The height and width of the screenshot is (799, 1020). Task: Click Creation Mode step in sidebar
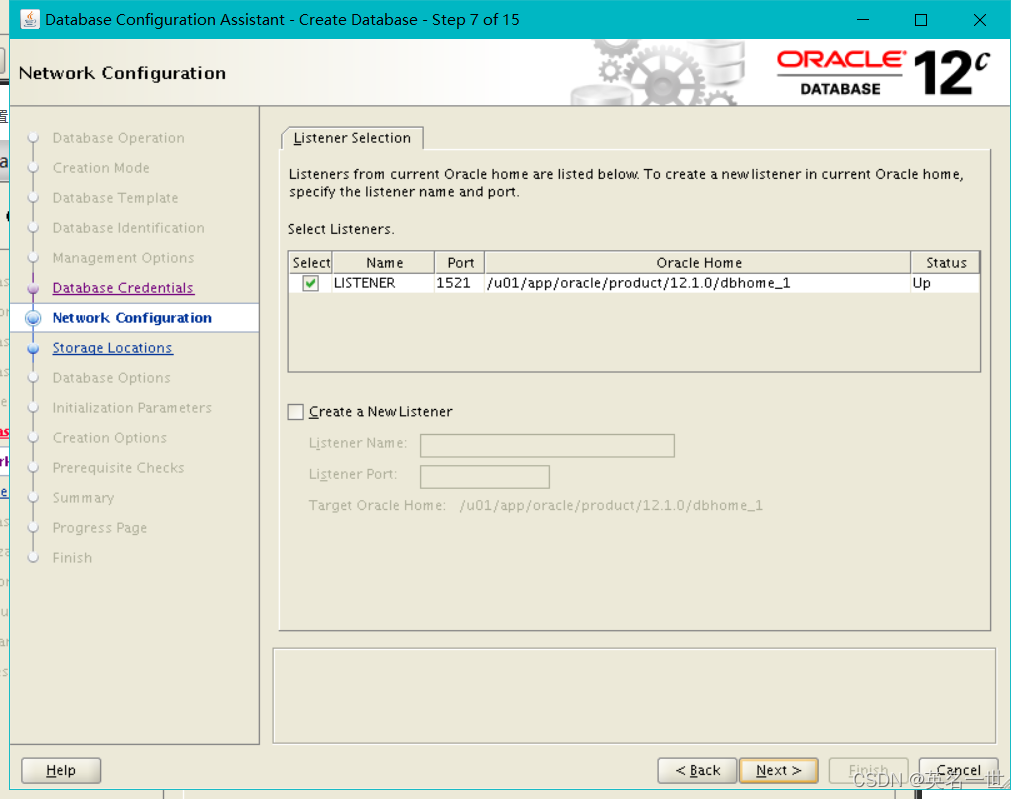pyautogui.click(x=101, y=168)
